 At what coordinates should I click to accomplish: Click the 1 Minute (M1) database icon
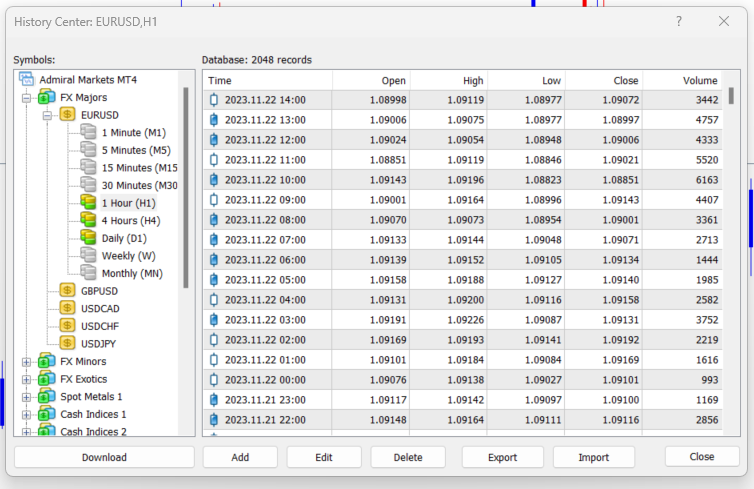click(88, 132)
